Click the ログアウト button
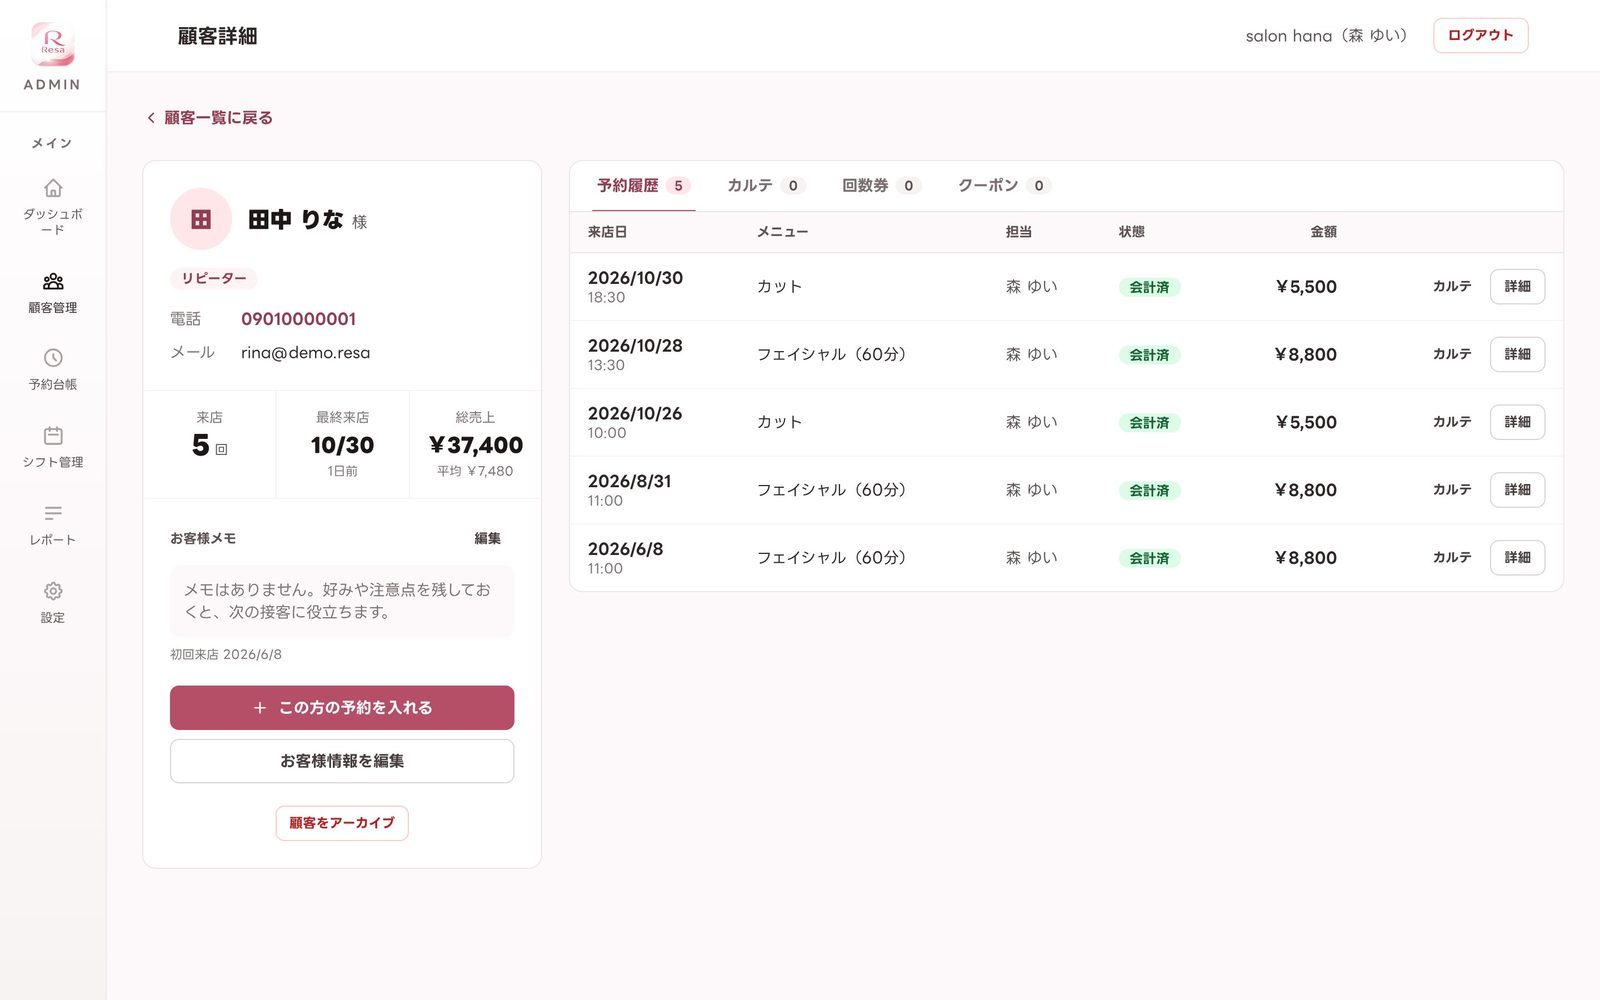 [1480, 35]
